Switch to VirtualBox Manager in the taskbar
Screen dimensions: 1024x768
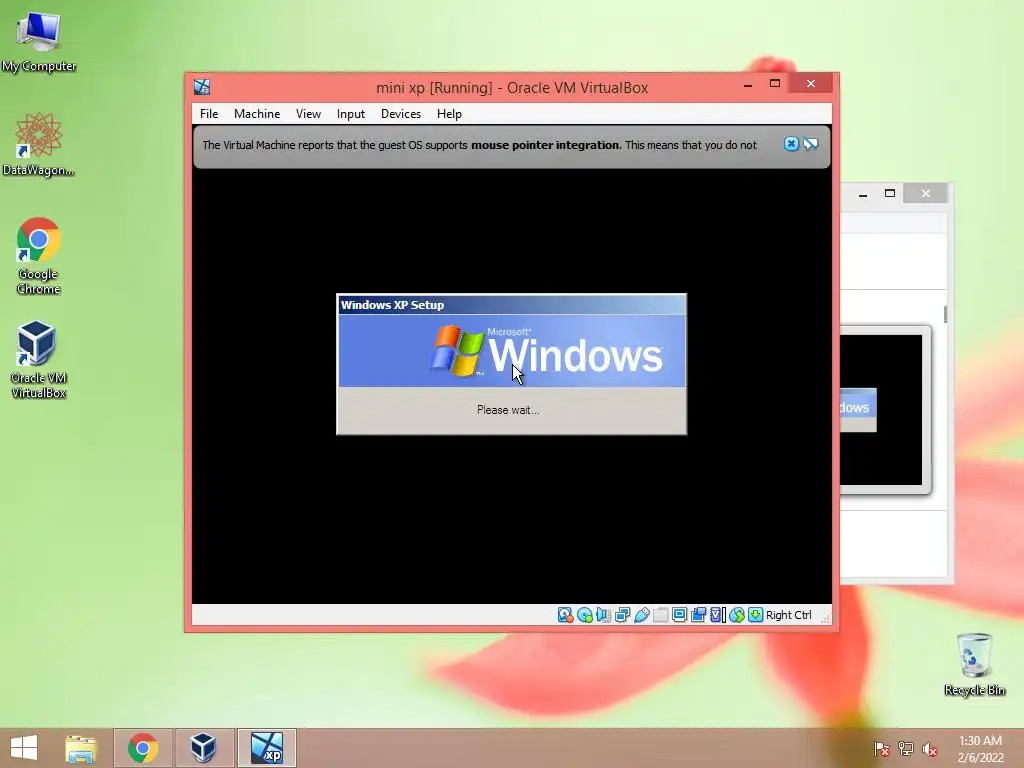[203, 748]
